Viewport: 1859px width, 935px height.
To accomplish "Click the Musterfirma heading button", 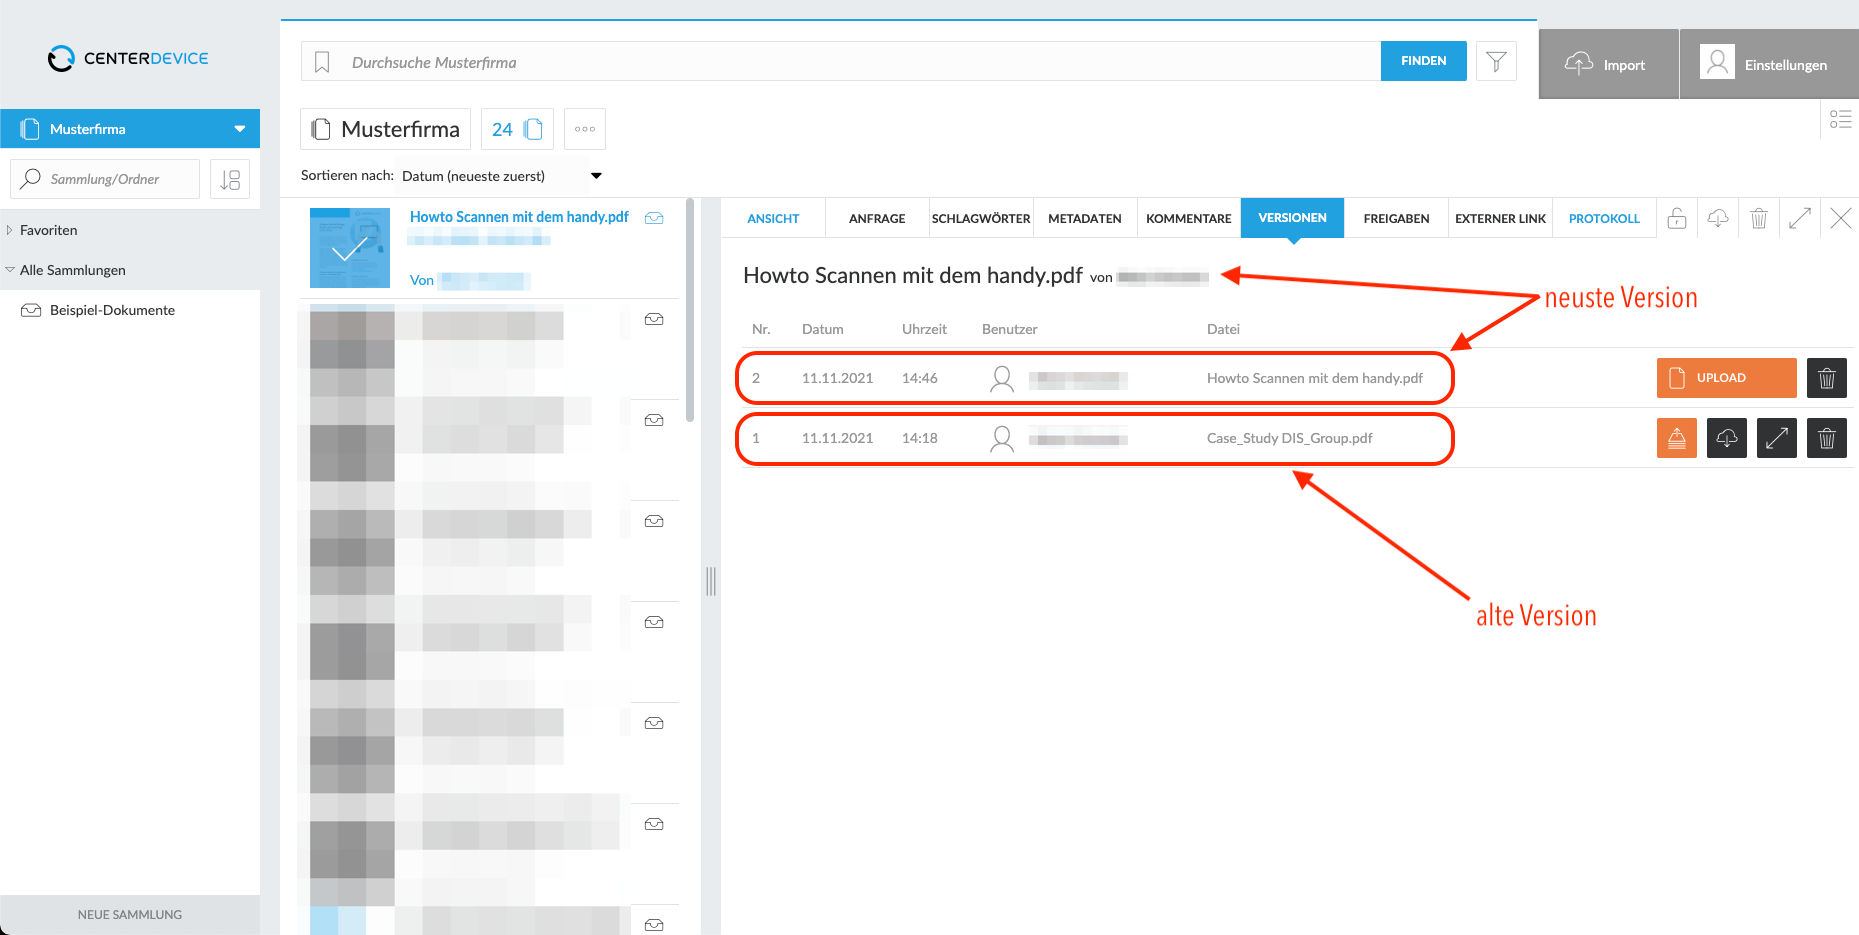I will click(386, 129).
